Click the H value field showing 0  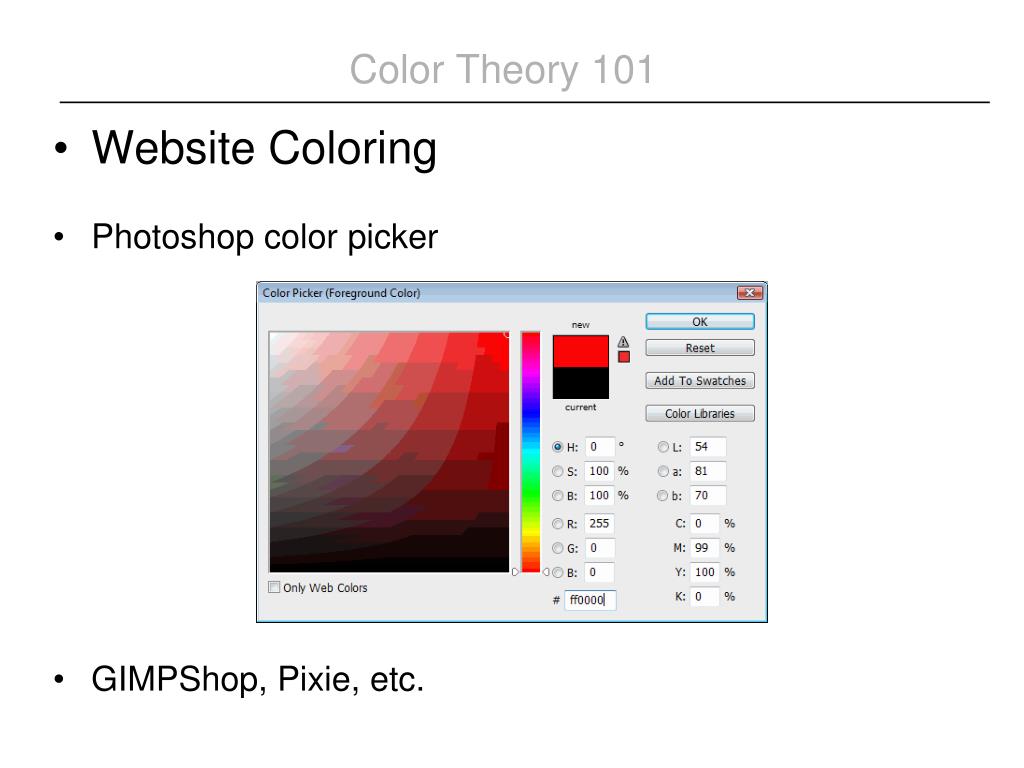coord(600,447)
